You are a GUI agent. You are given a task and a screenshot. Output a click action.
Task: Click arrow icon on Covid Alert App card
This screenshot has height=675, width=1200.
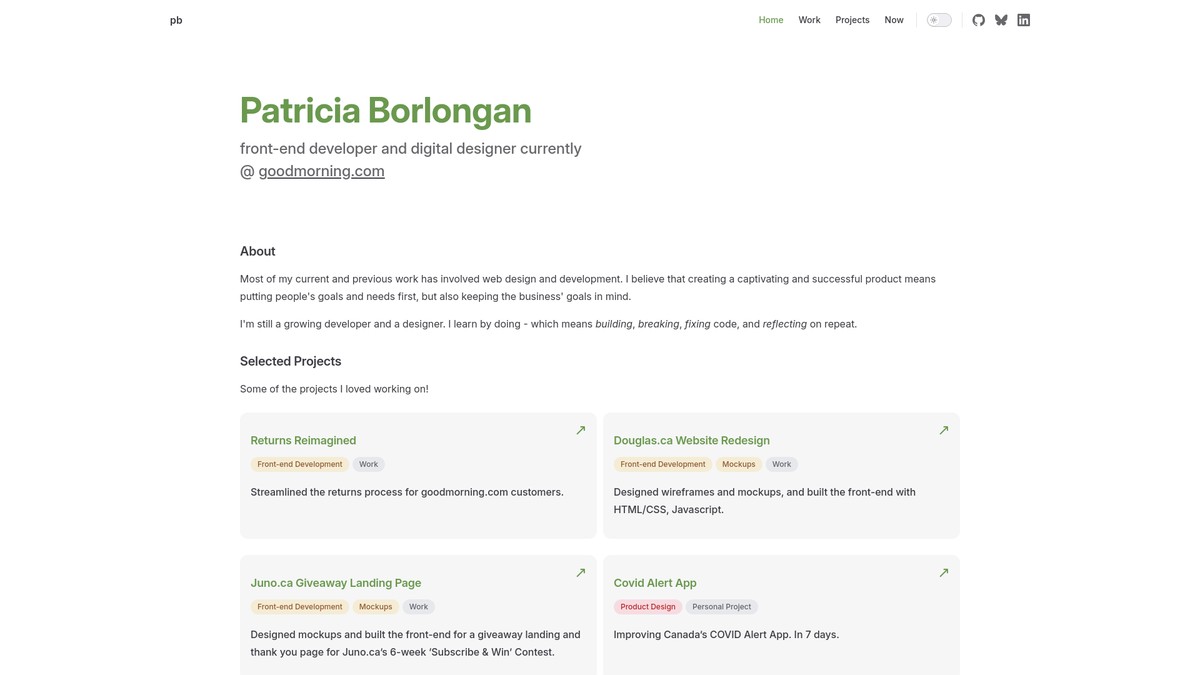[x=943, y=573]
